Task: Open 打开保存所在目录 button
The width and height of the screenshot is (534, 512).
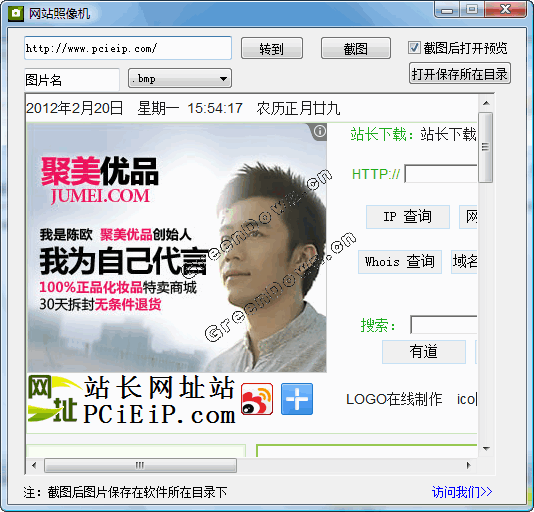Action: (x=460, y=73)
